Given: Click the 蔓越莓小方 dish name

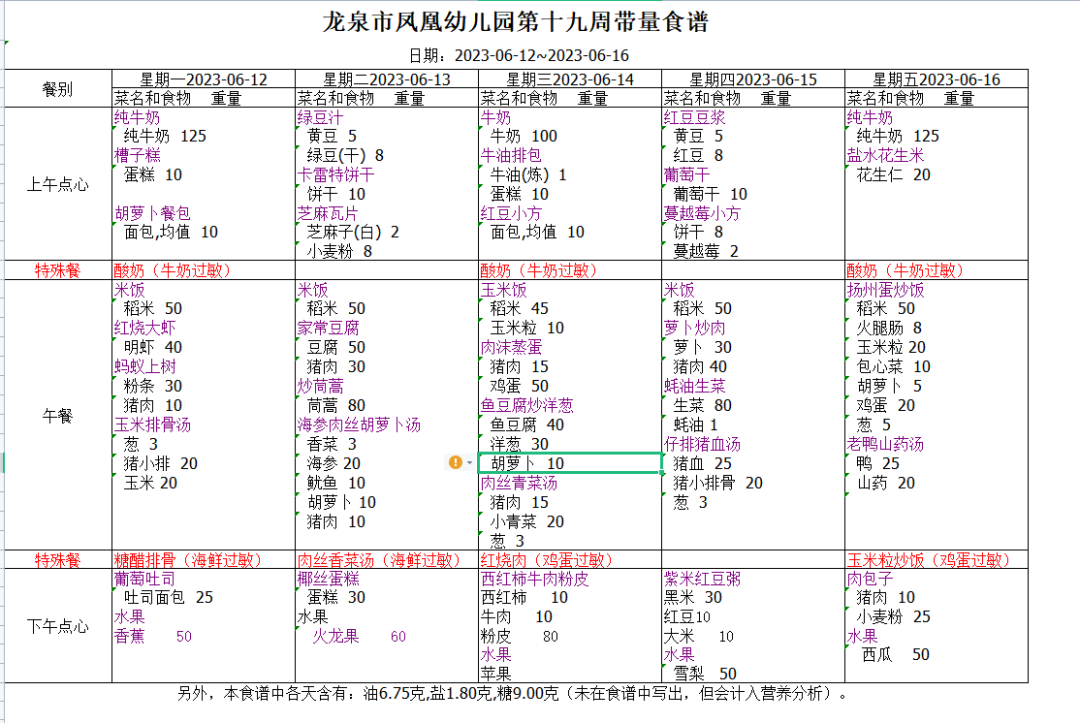Looking at the screenshot, I should pyautogui.click(x=702, y=213).
